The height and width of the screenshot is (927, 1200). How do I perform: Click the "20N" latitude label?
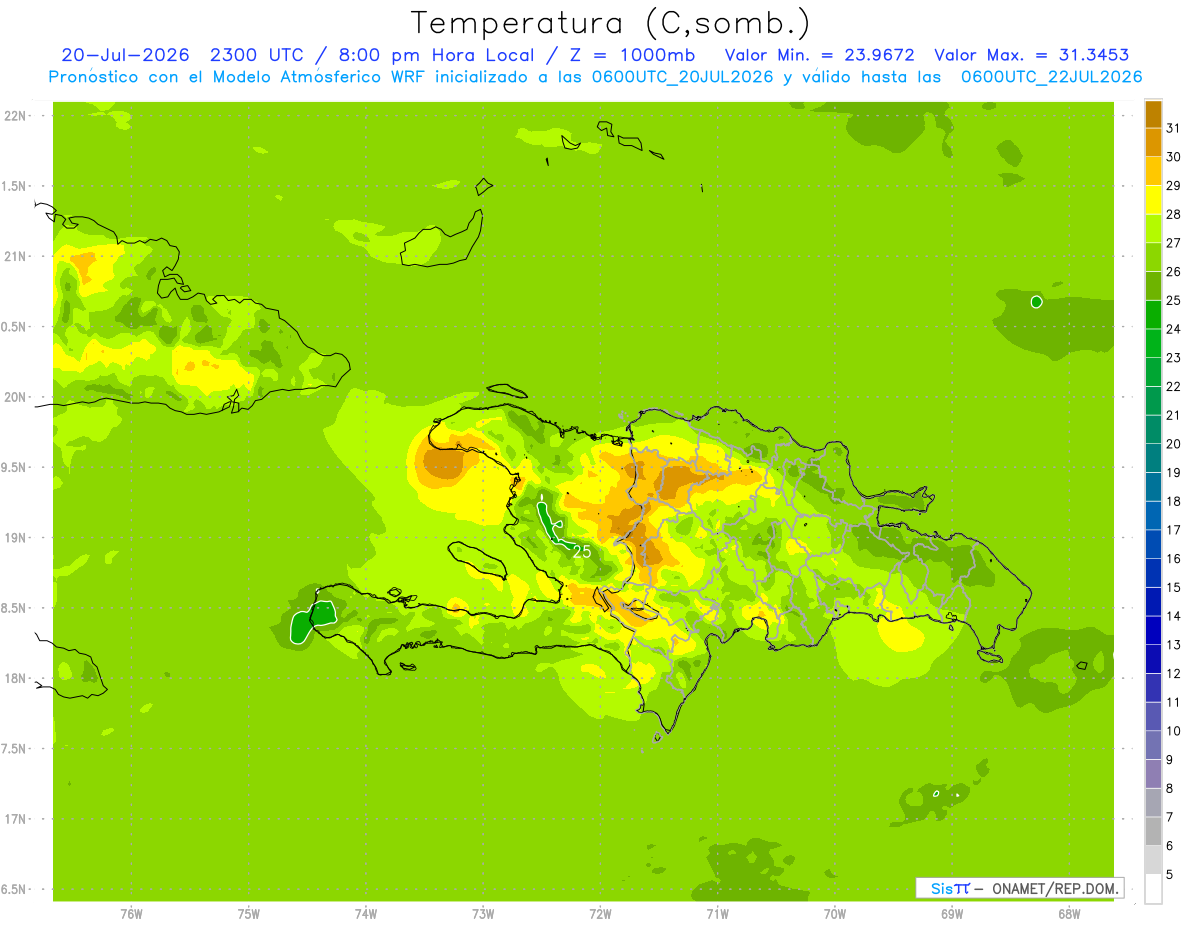pos(17,397)
